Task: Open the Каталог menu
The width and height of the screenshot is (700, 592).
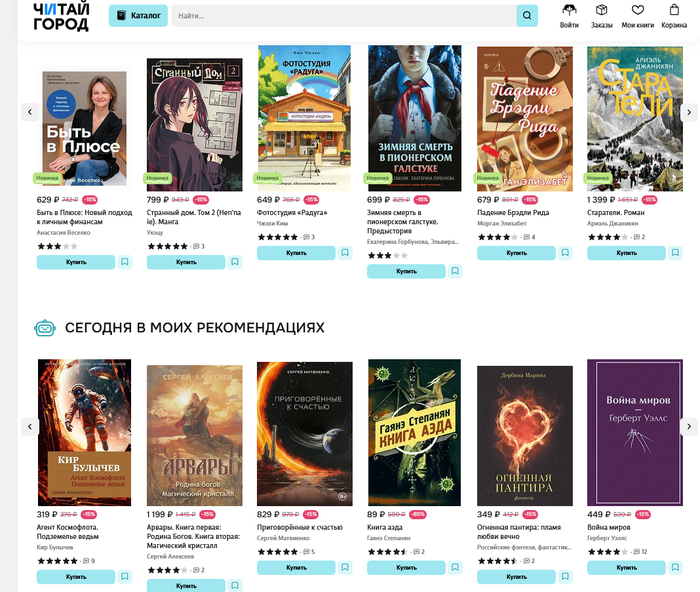Action: pos(138,16)
